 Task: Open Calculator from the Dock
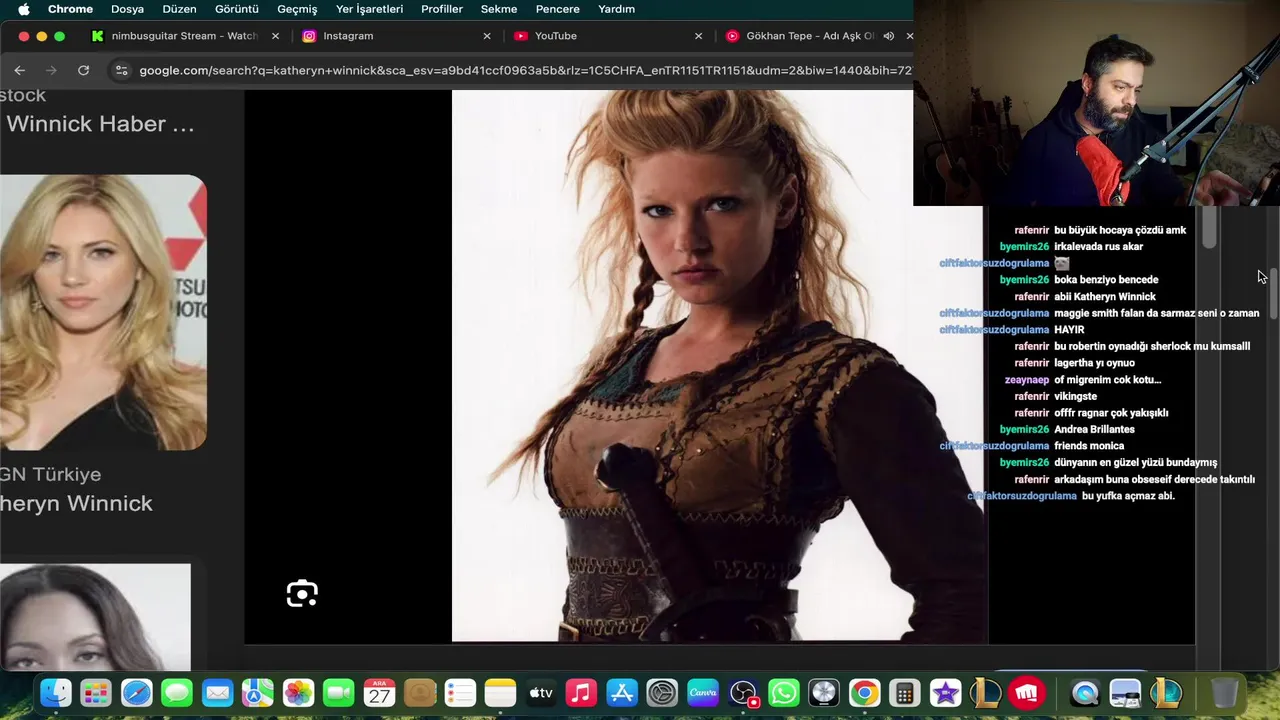pos(905,693)
